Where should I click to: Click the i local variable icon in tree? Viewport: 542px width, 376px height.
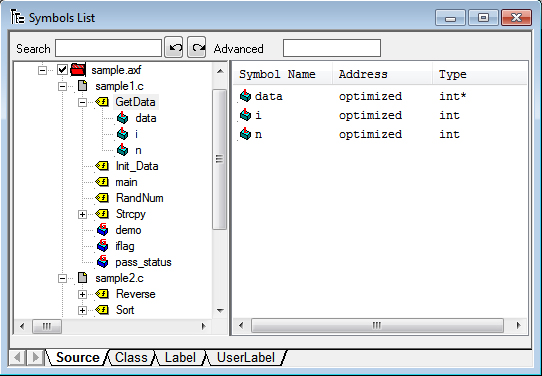[x=122, y=134]
